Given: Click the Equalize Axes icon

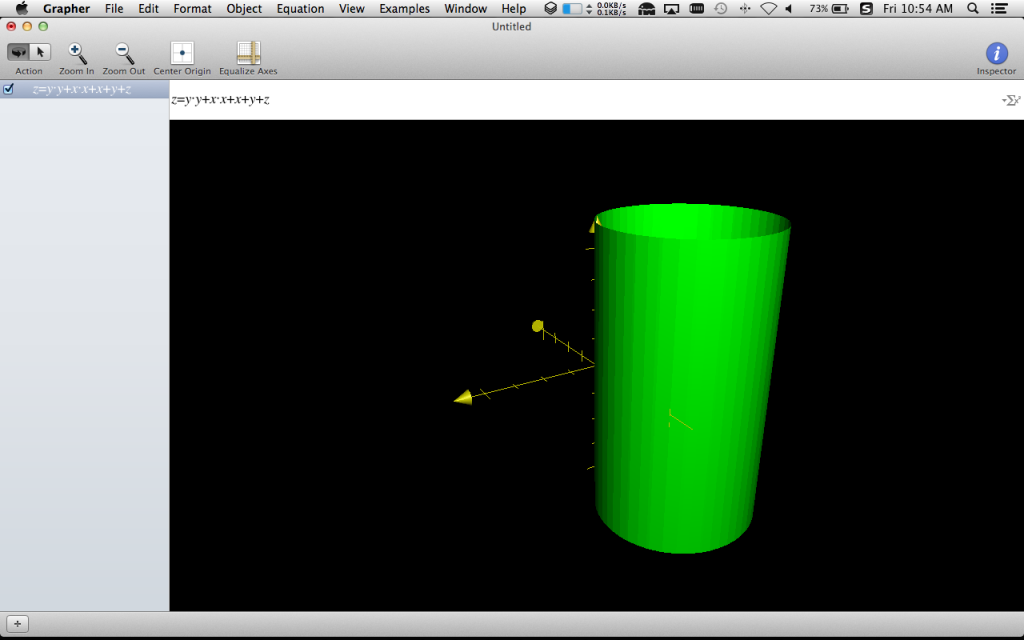Looking at the screenshot, I should [x=248, y=53].
